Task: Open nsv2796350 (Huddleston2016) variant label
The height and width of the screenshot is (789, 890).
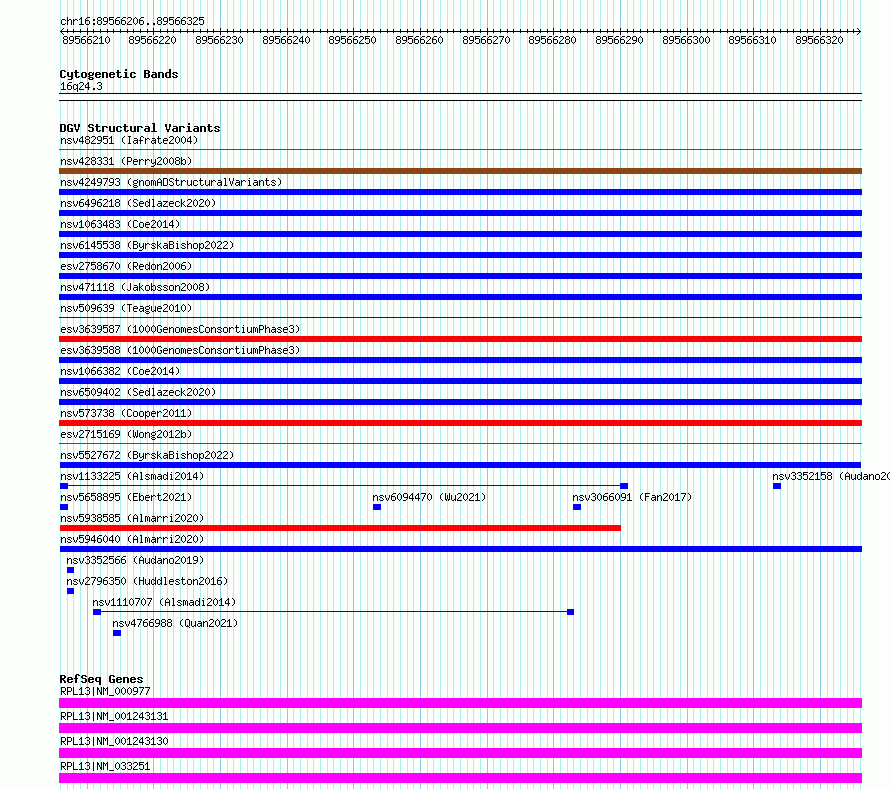Action: [x=147, y=581]
